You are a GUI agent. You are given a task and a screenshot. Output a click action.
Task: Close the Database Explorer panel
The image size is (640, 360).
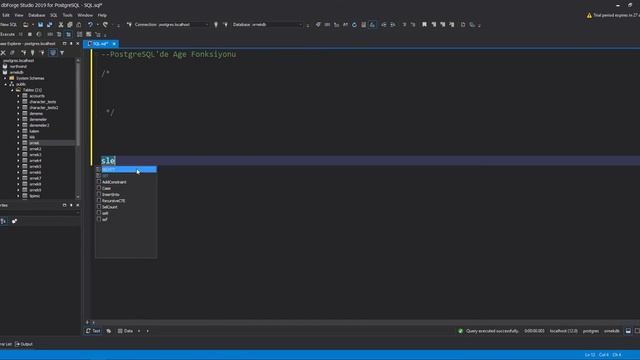pyautogui.click(x=78, y=44)
